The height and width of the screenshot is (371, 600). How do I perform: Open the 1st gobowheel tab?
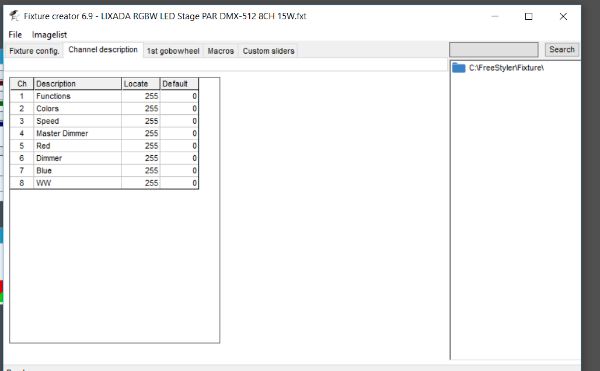(173, 51)
